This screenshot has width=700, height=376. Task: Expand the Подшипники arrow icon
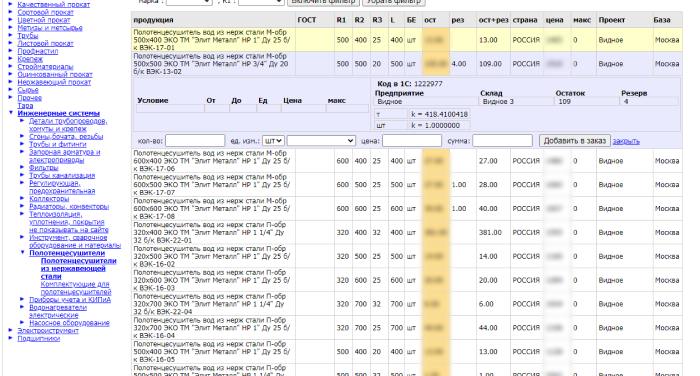click(11, 338)
